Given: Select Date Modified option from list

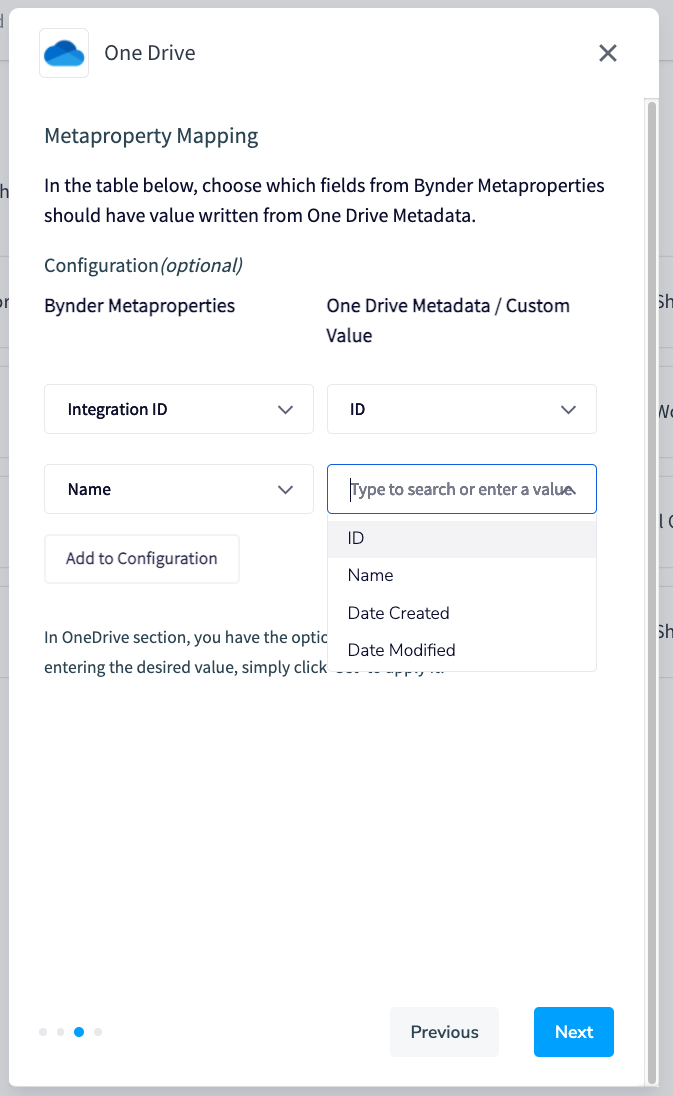Looking at the screenshot, I should [462, 650].
